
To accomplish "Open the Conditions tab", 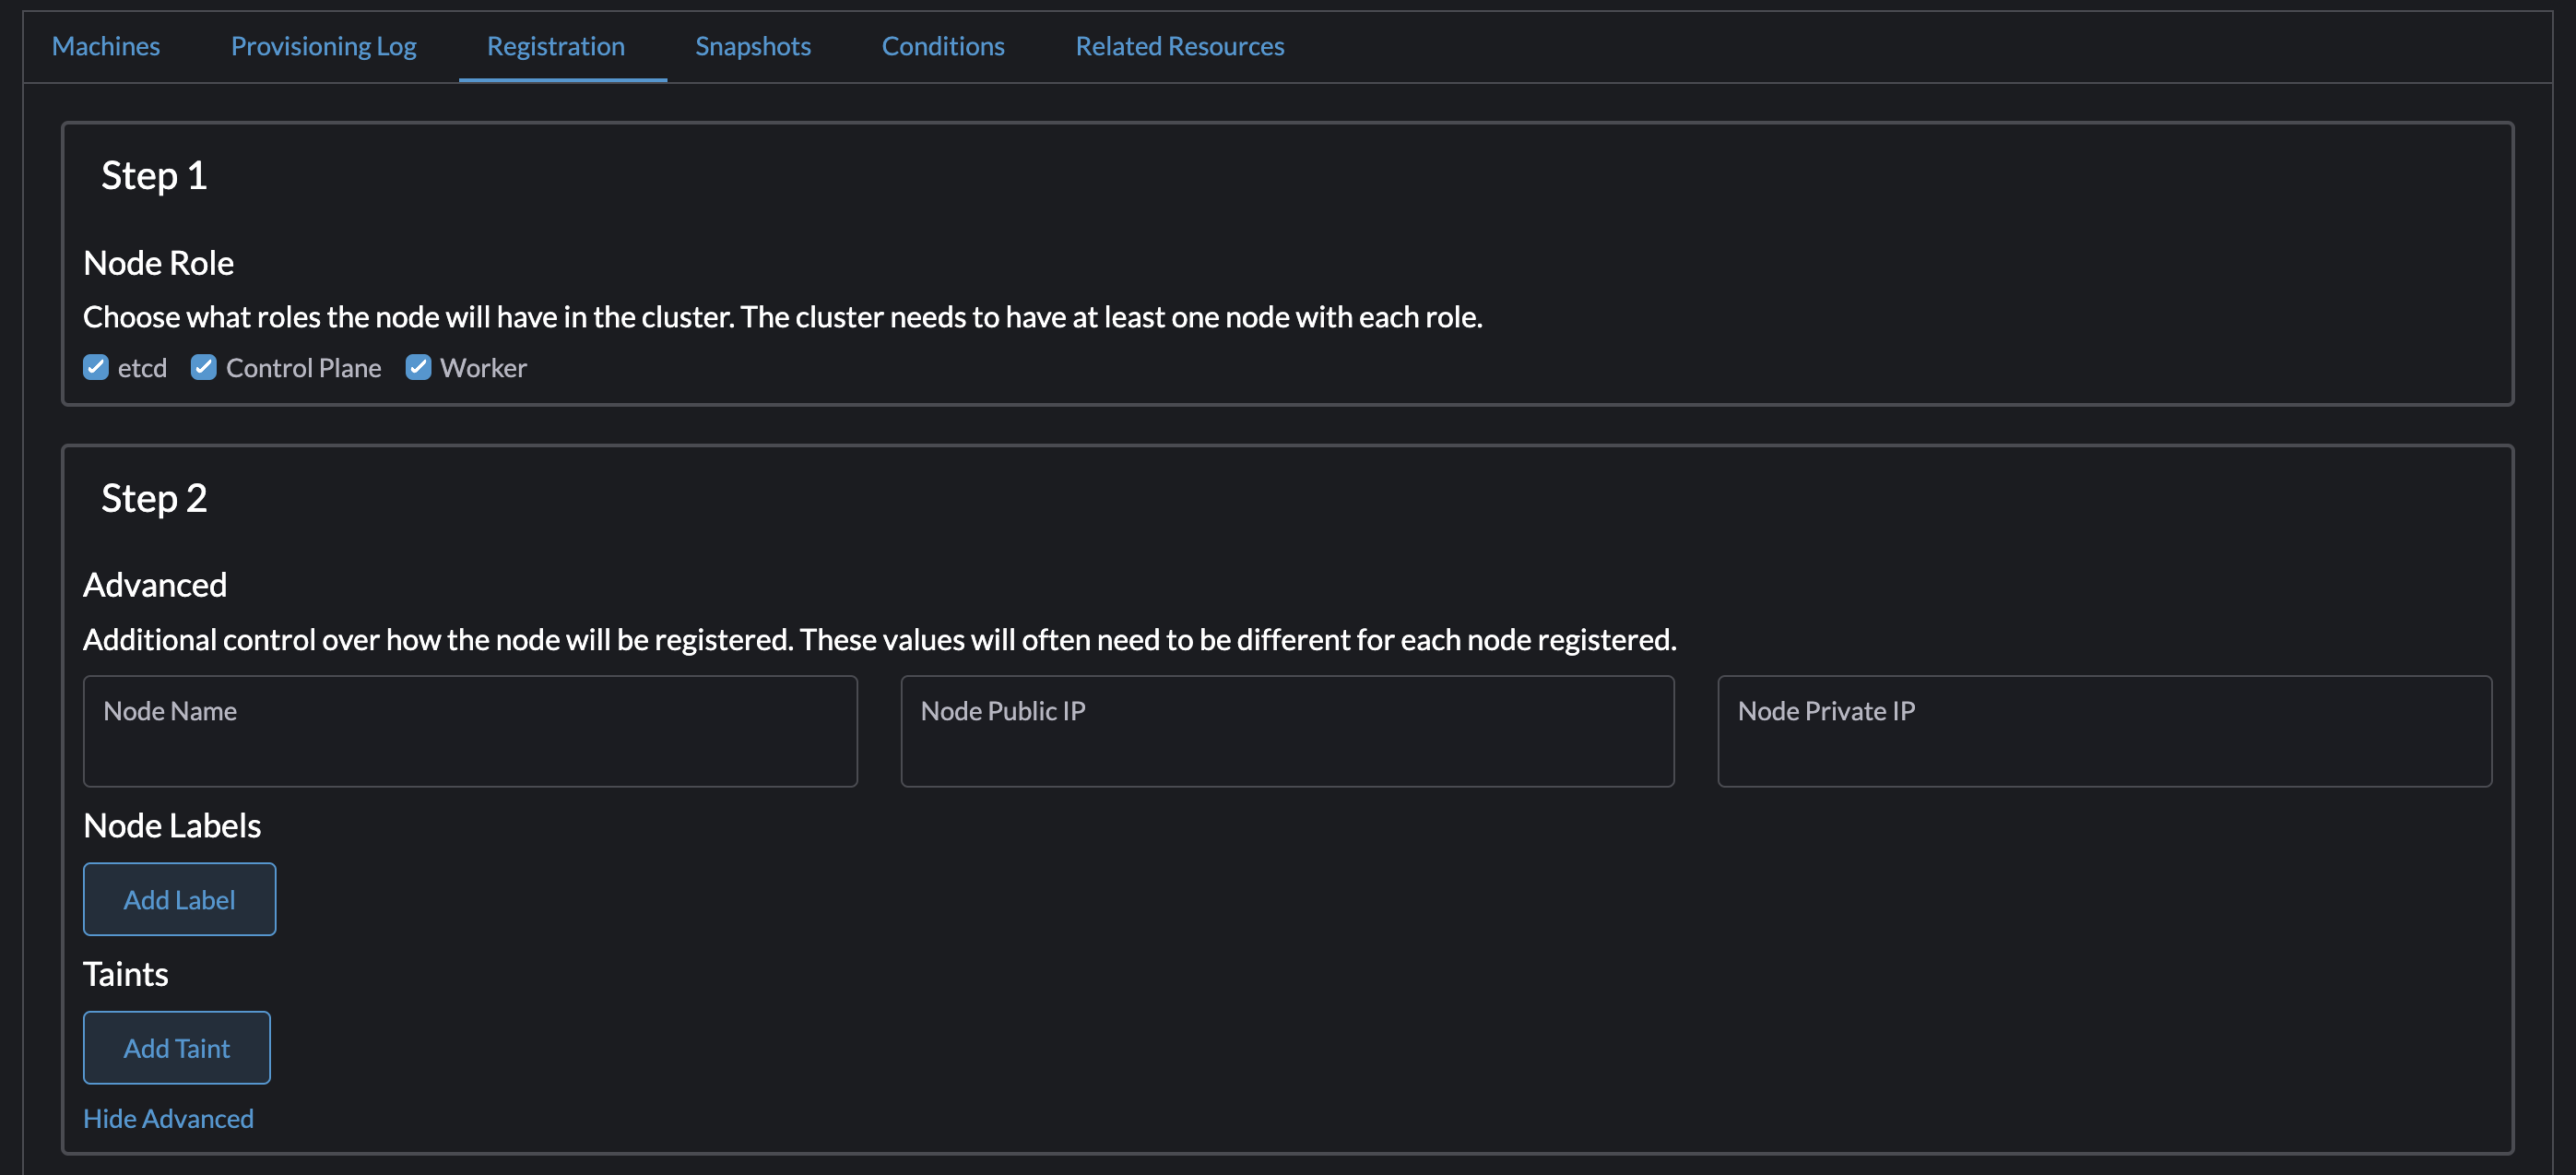I will 942,46.
